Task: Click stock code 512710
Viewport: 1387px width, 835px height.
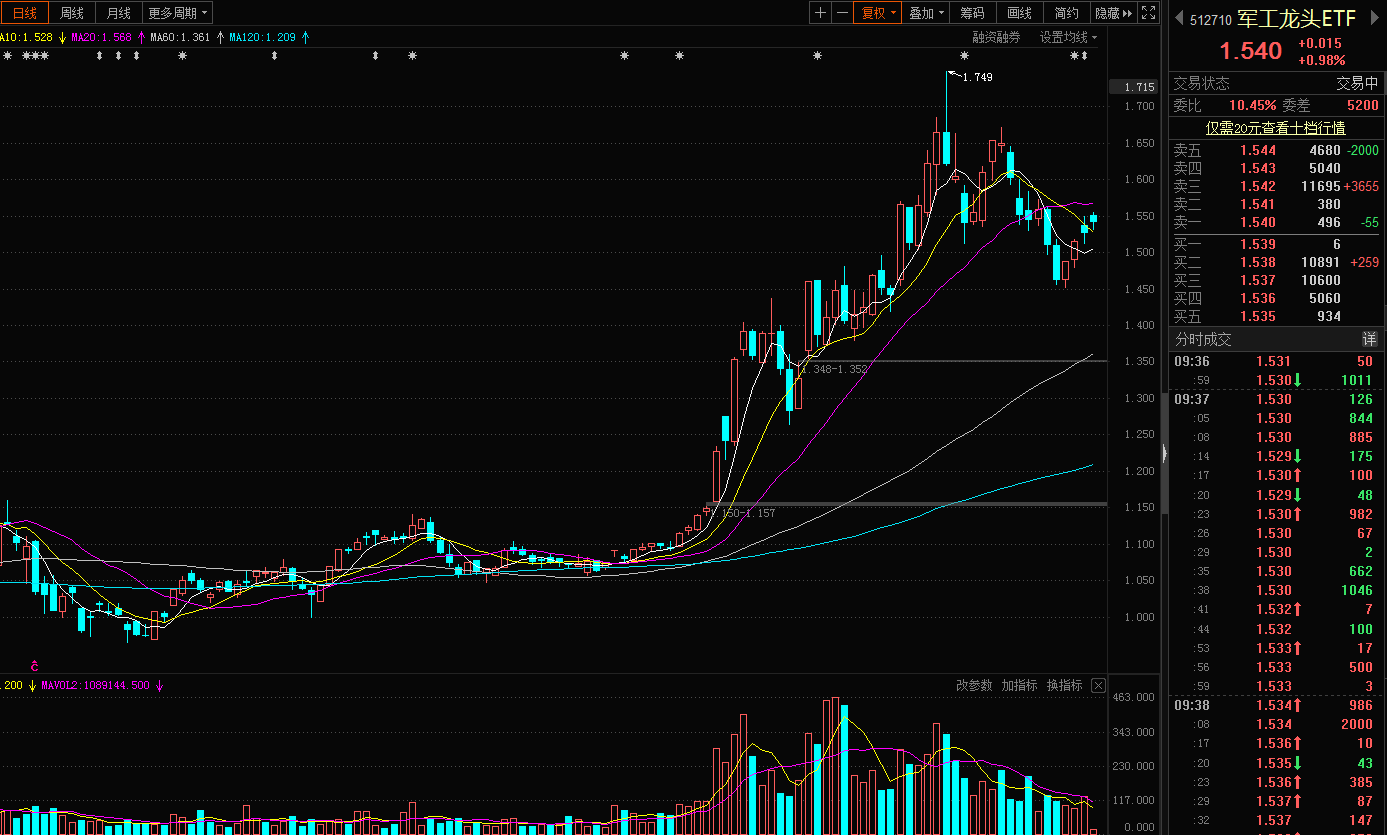Action: click(1210, 20)
